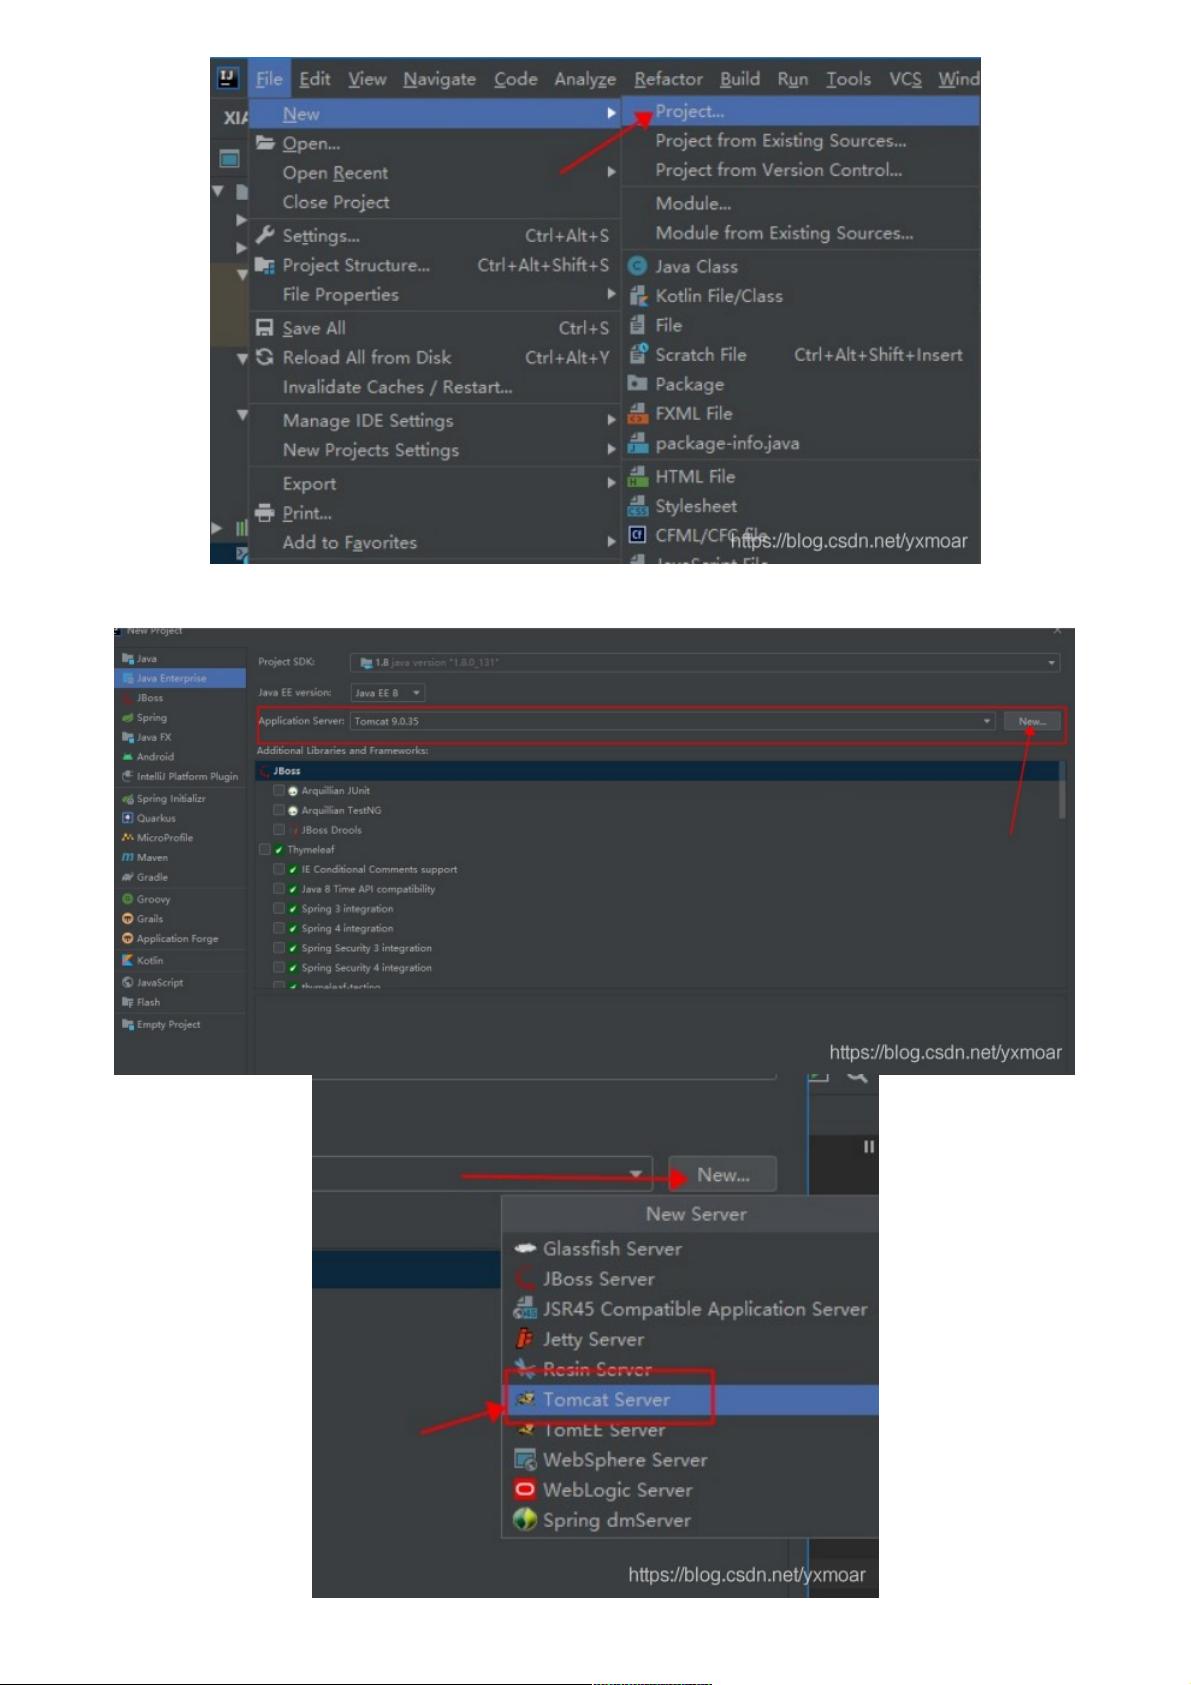Image resolution: width=1191 pixels, height=1685 pixels.
Task: Click the Package folder icon
Action: point(637,383)
